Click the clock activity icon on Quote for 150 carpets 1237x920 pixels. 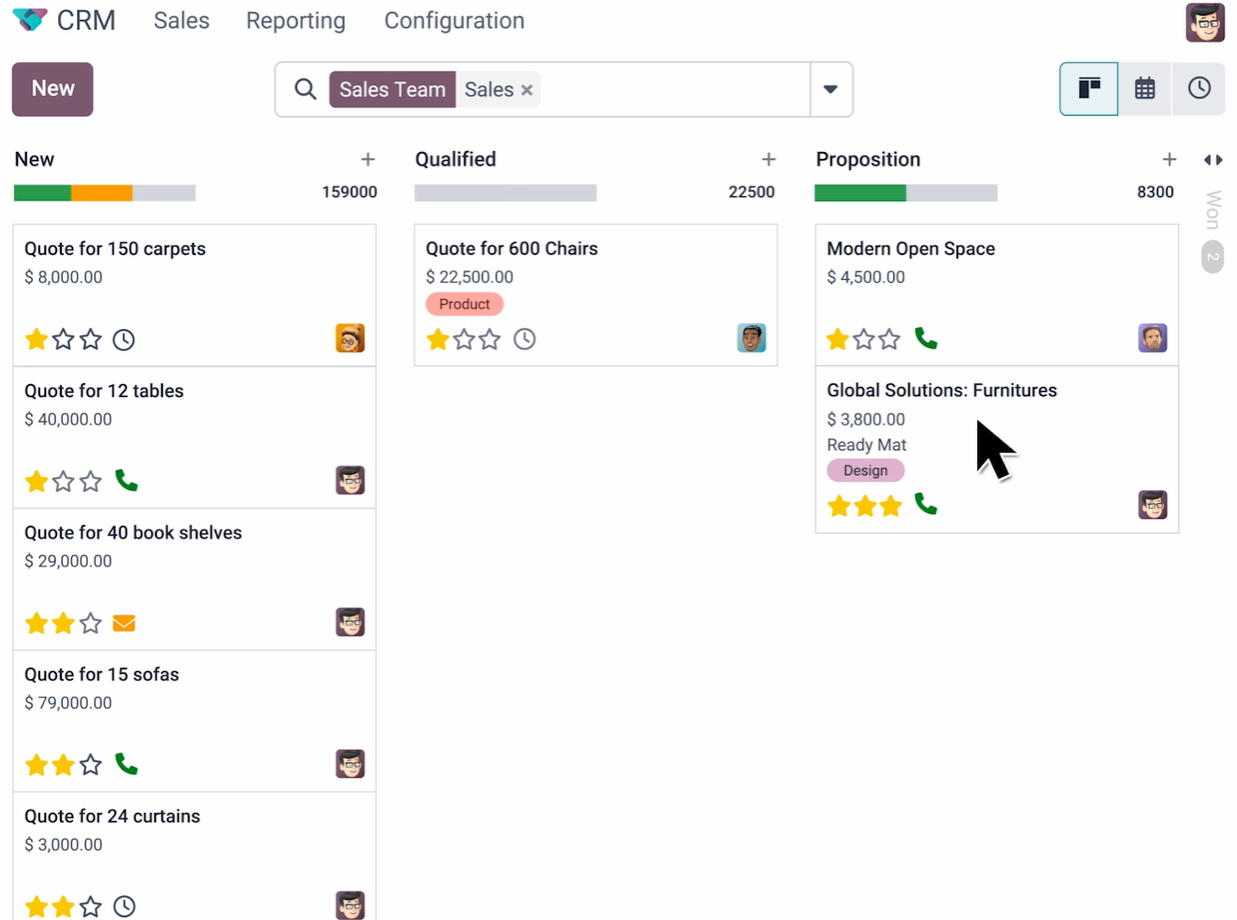(124, 339)
